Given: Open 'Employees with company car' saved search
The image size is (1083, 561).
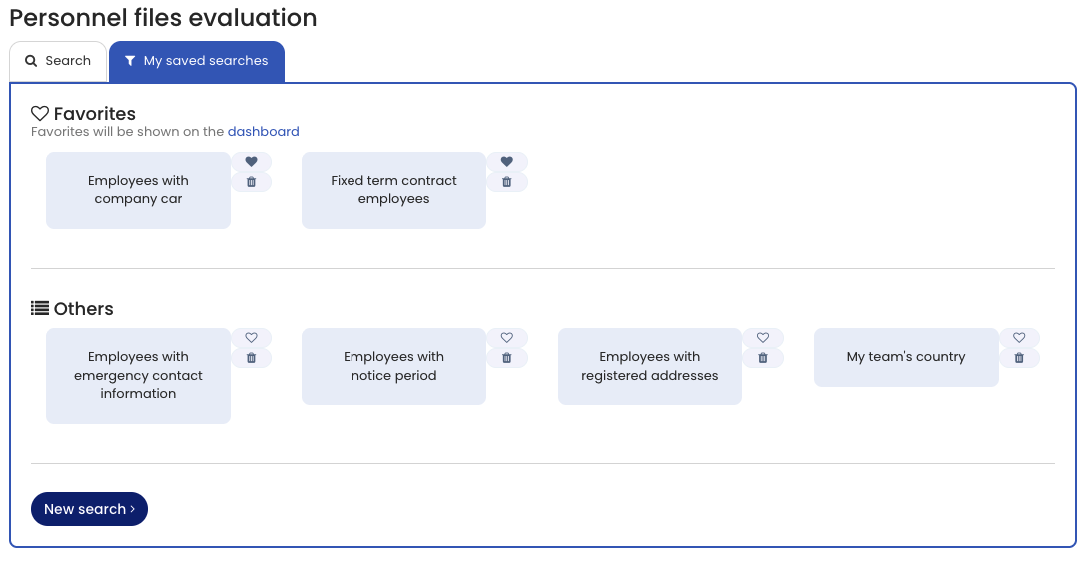Looking at the screenshot, I should click(138, 190).
